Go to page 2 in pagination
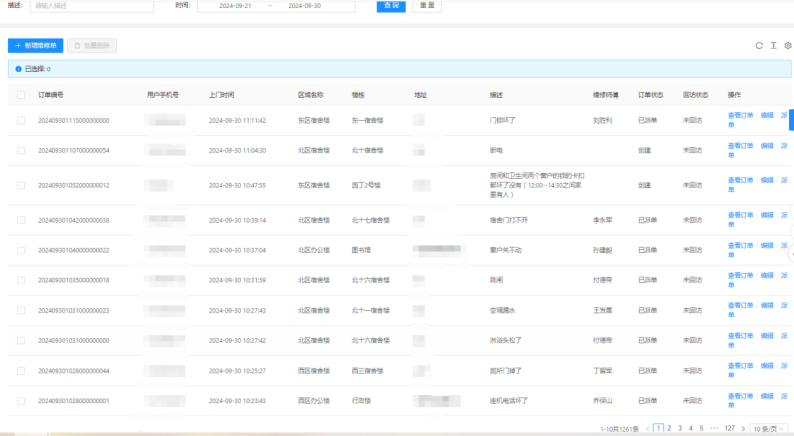794x436 pixels. 668,428
